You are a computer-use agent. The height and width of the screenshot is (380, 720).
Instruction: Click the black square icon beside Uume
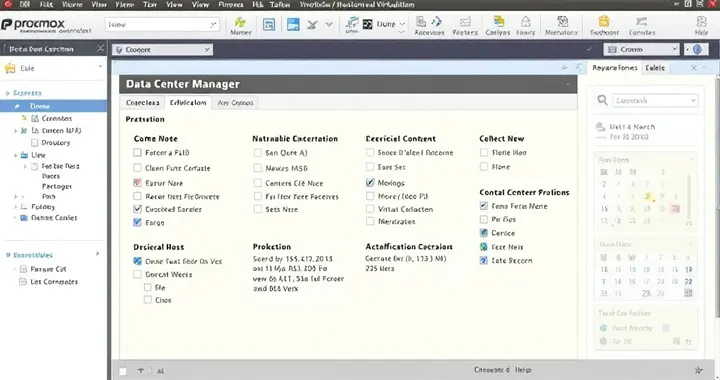367,24
